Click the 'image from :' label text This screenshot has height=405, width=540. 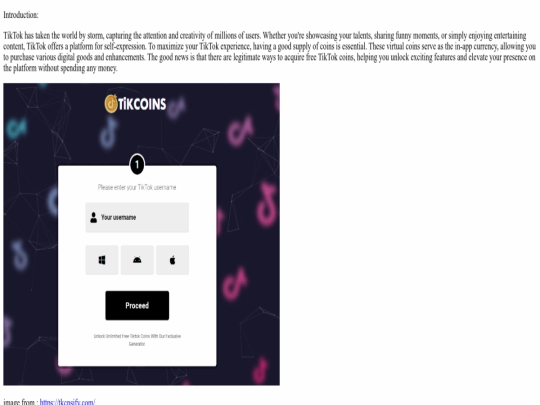pos(21,402)
